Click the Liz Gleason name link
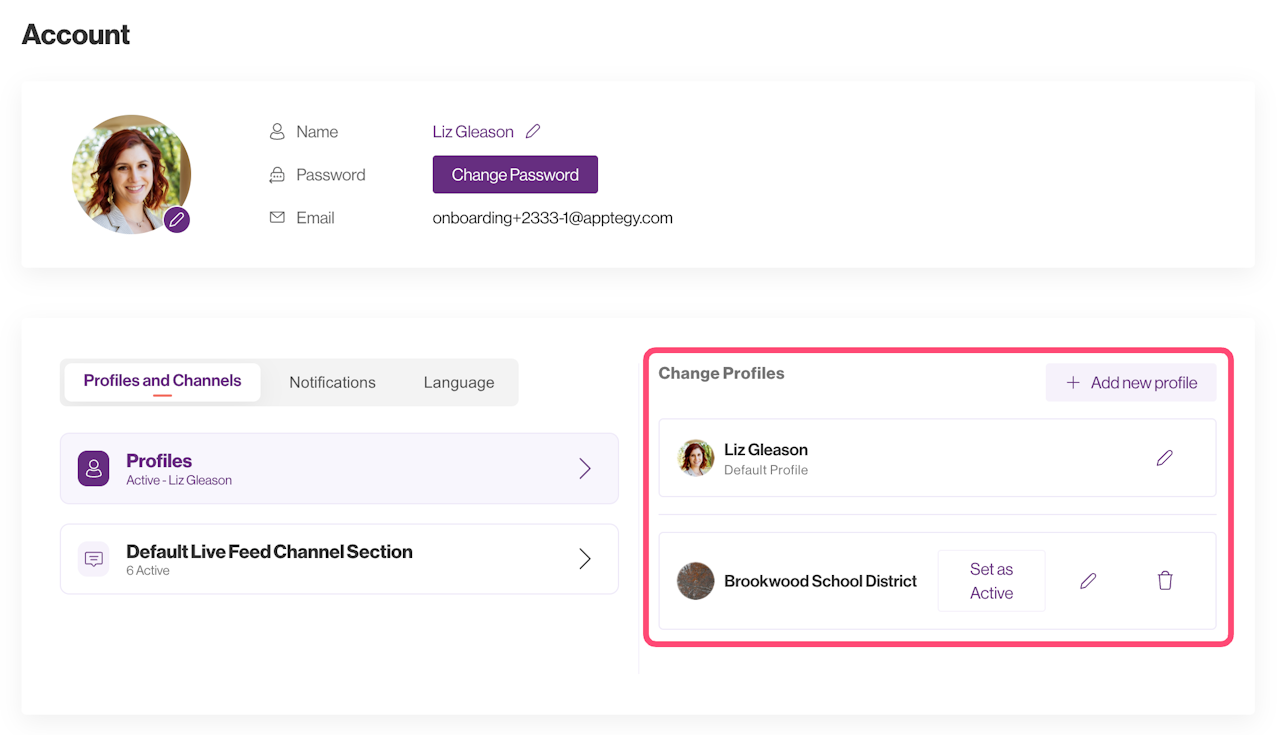The height and width of the screenshot is (735, 1280). coord(473,132)
